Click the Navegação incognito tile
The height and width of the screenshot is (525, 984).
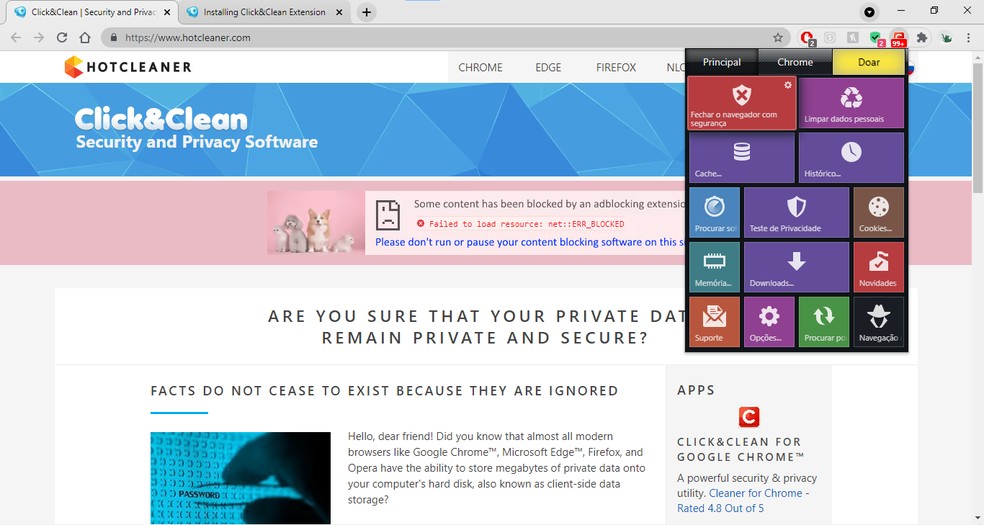[x=879, y=321]
